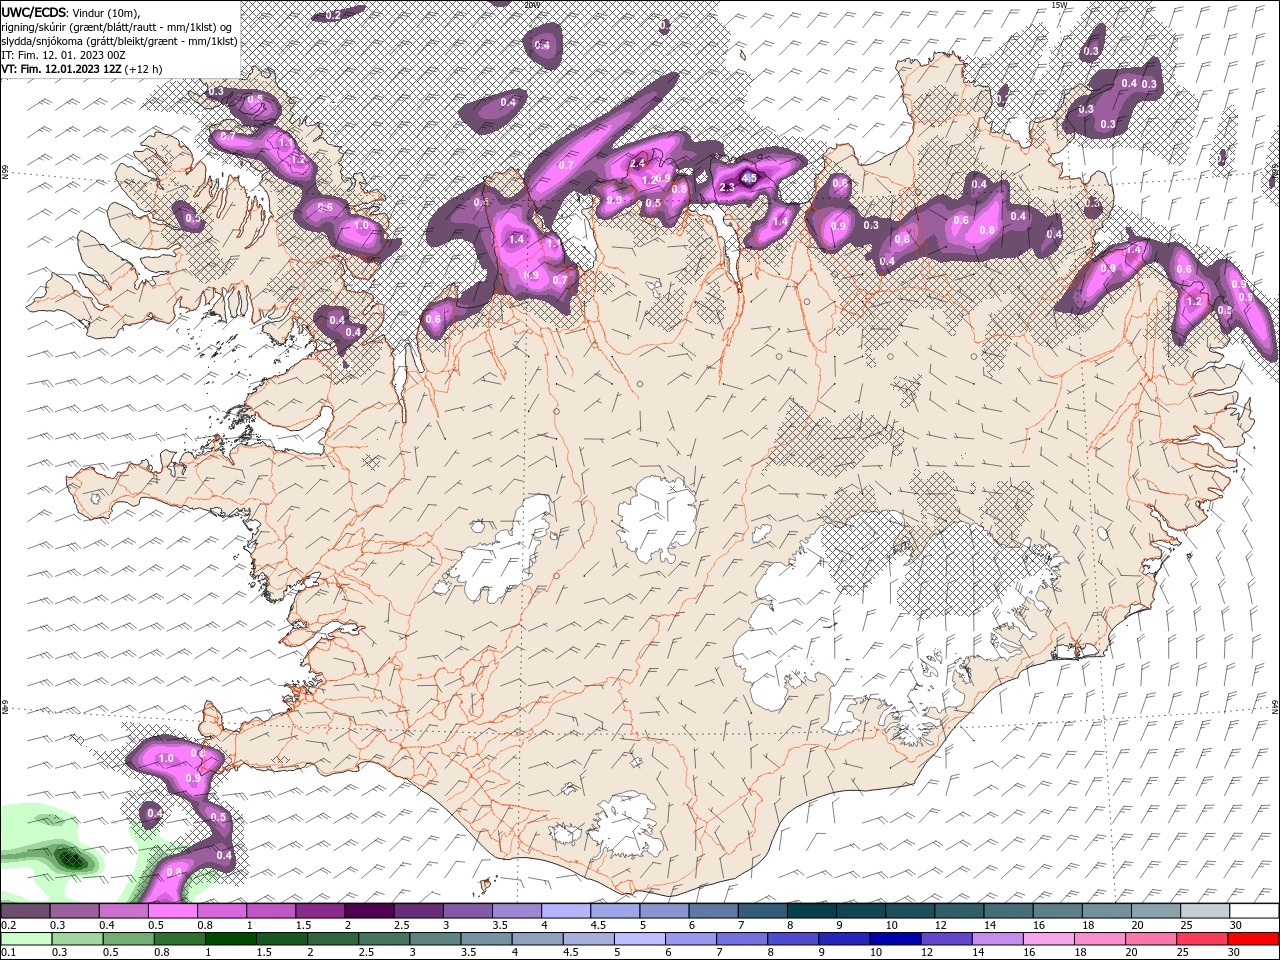This screenshot has height=960, width=1280.
Task: Pick the bright red swatch ending the lower legend row
Action: (x=1254, y=939)
